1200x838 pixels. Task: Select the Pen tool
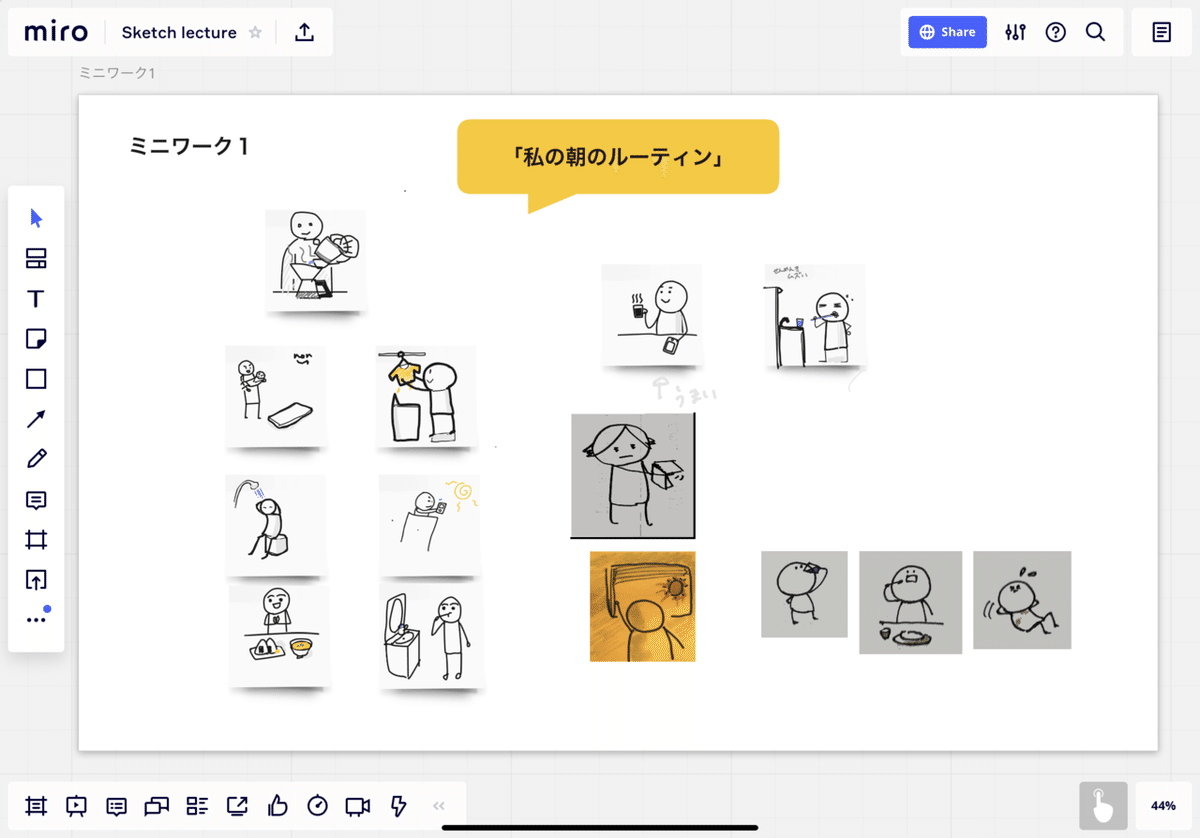click(x=36, y=458)
